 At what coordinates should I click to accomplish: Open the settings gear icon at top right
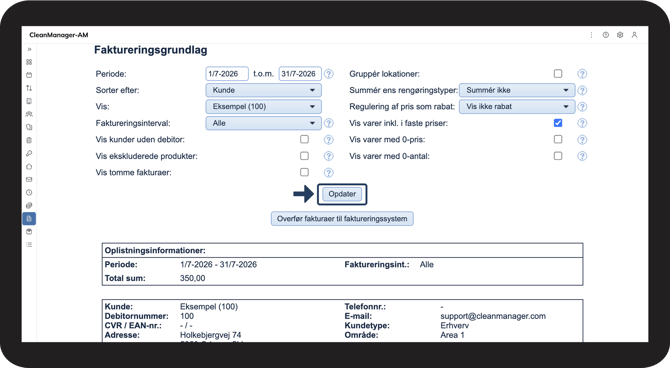(620, 35)
